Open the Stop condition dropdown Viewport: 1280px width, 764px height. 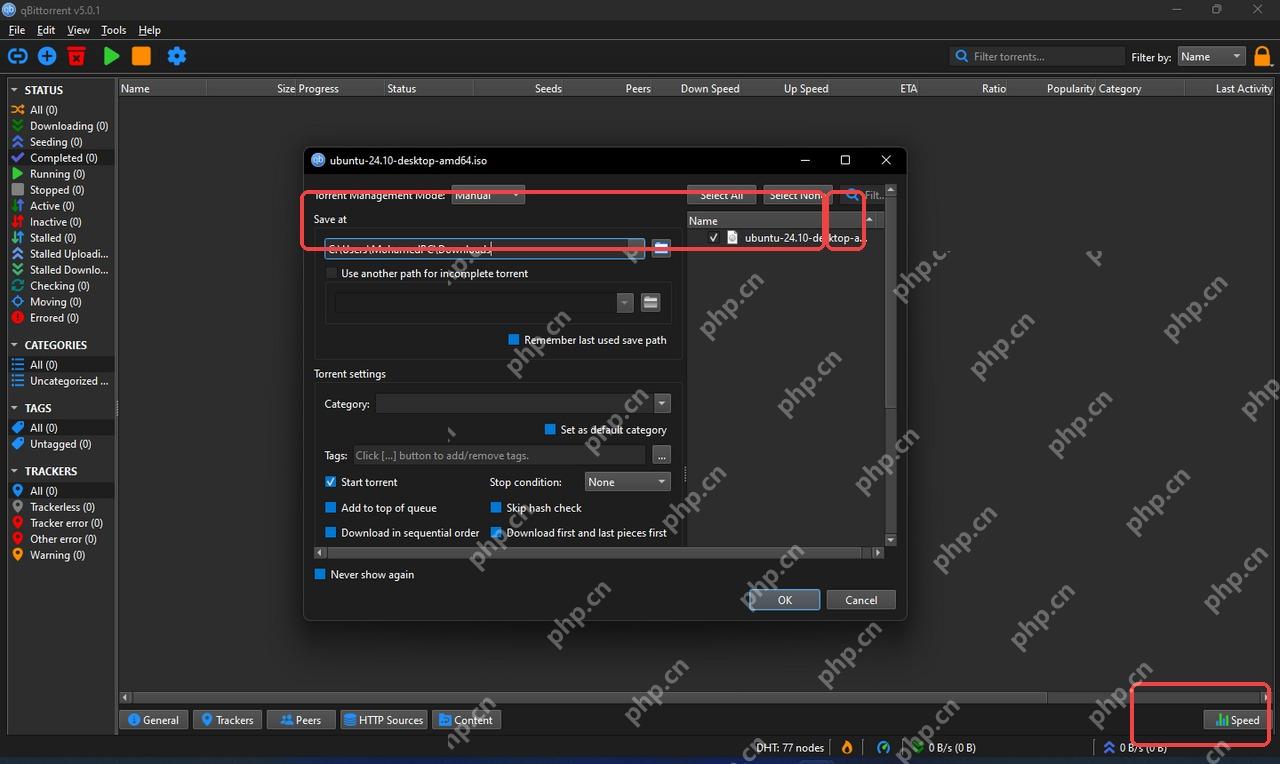[x=628, y=482]
